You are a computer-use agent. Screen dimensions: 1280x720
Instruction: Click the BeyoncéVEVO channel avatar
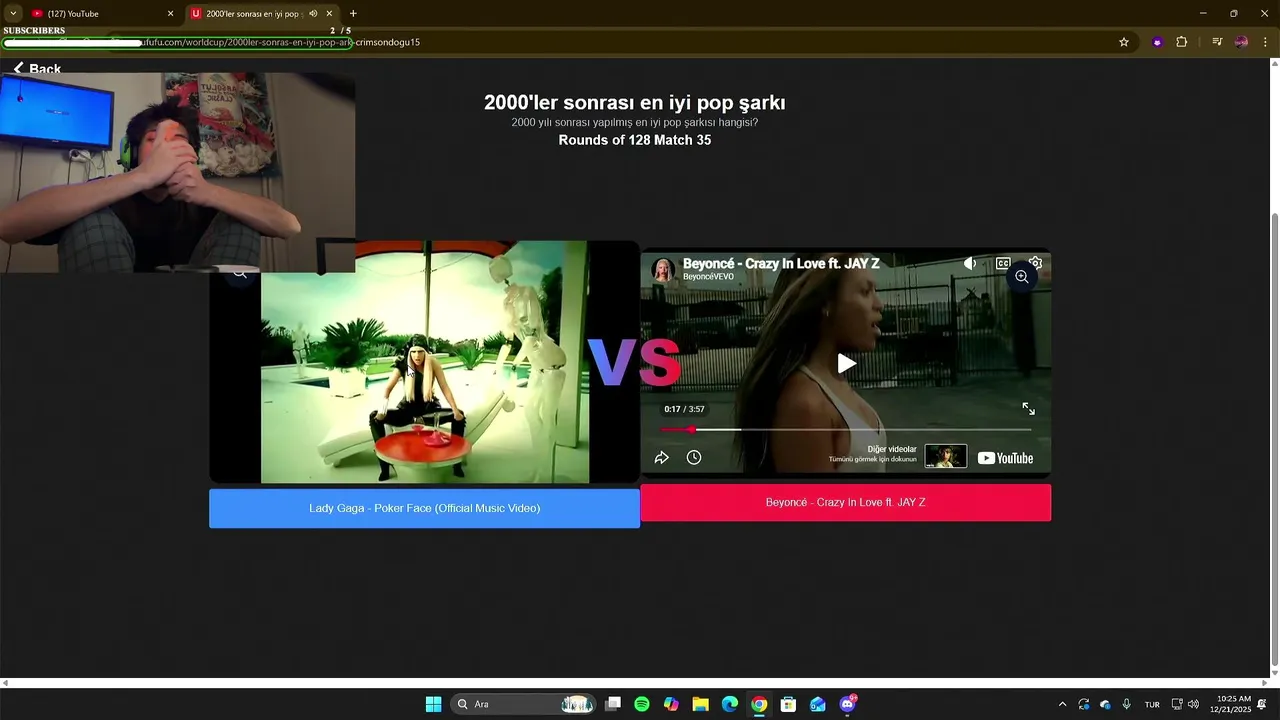click(662, 269)
